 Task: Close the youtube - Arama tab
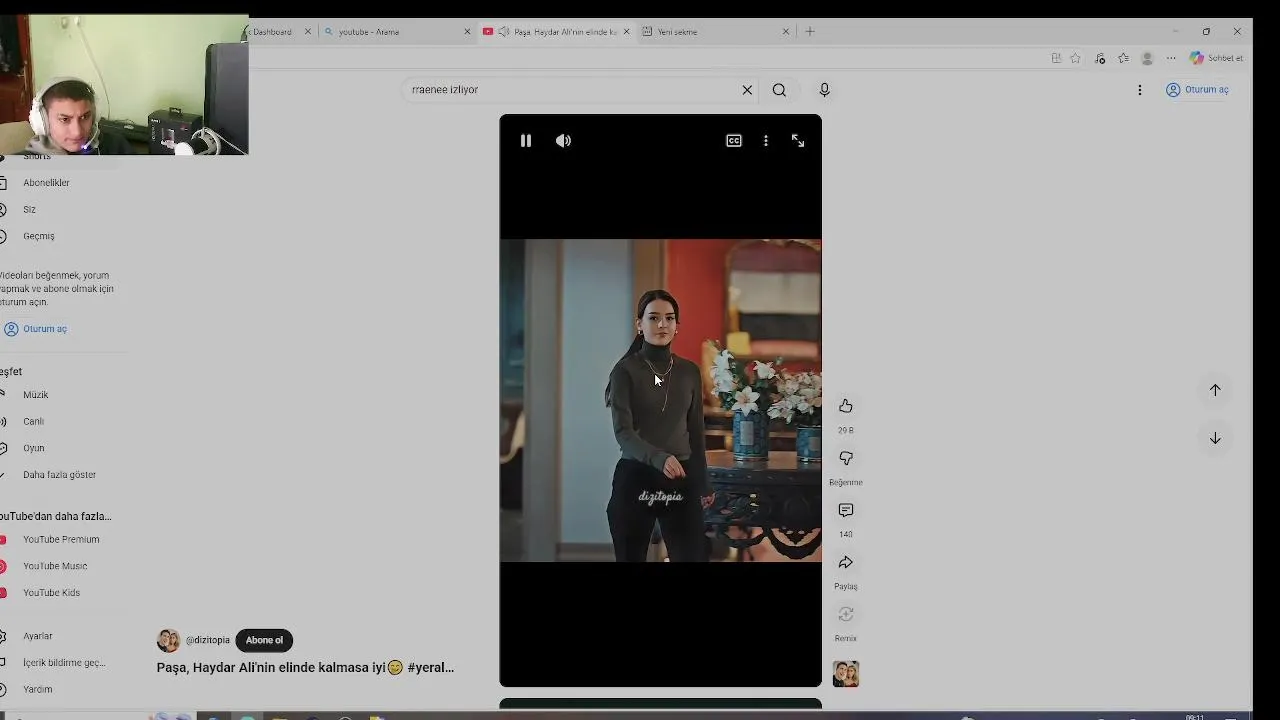(x=467, y=32)
